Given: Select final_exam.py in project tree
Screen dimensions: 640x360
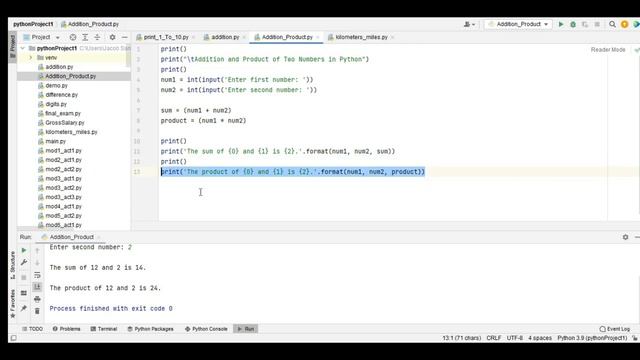Looking at the screenshot, I should click(63, 113).
